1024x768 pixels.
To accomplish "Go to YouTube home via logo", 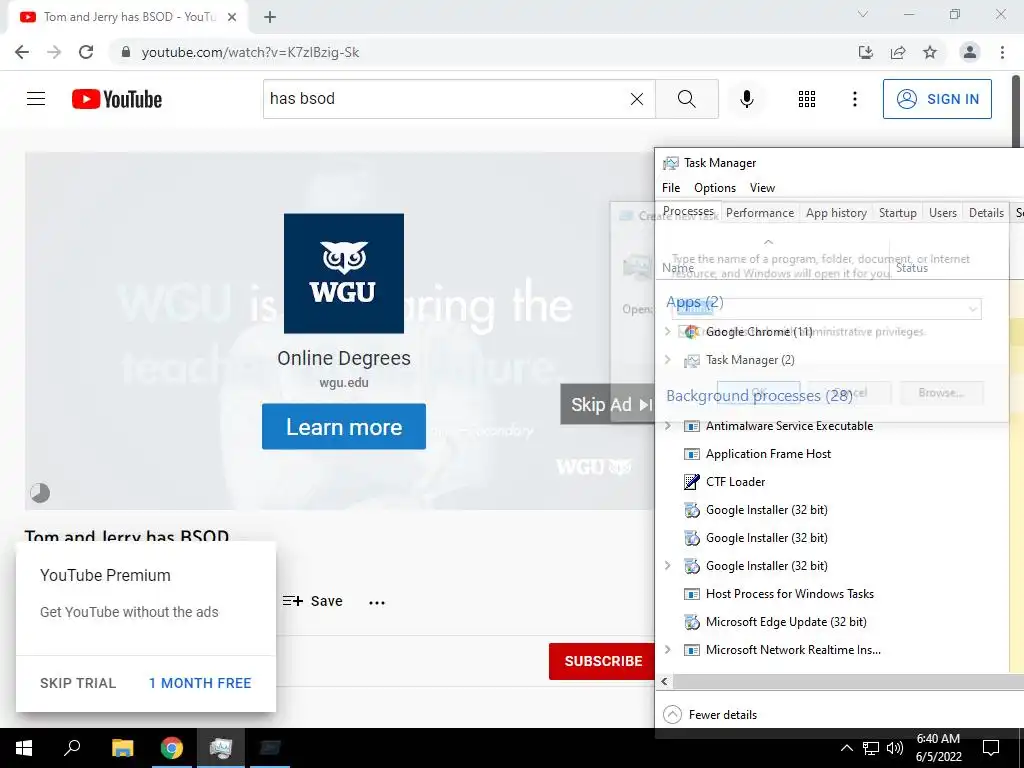I will (117, 99).
